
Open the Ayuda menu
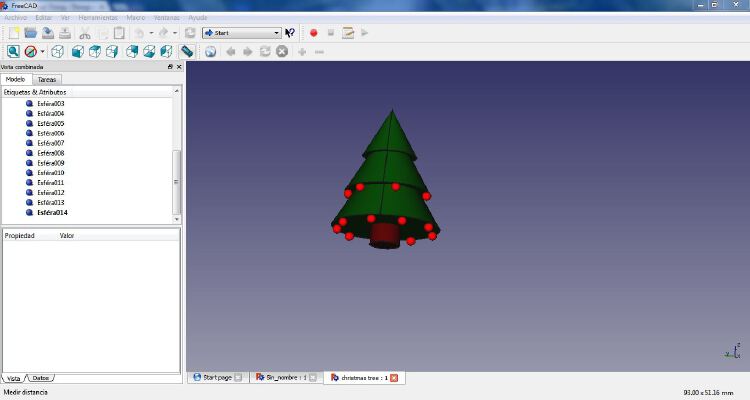[x=198, y=18]
